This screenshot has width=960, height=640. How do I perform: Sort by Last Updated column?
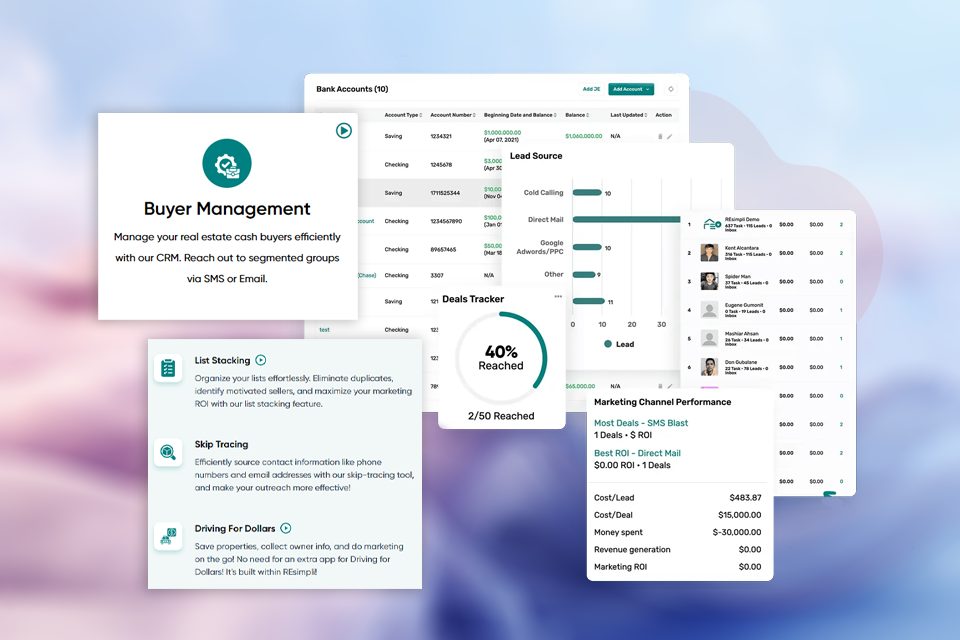(x=629, y=115)
